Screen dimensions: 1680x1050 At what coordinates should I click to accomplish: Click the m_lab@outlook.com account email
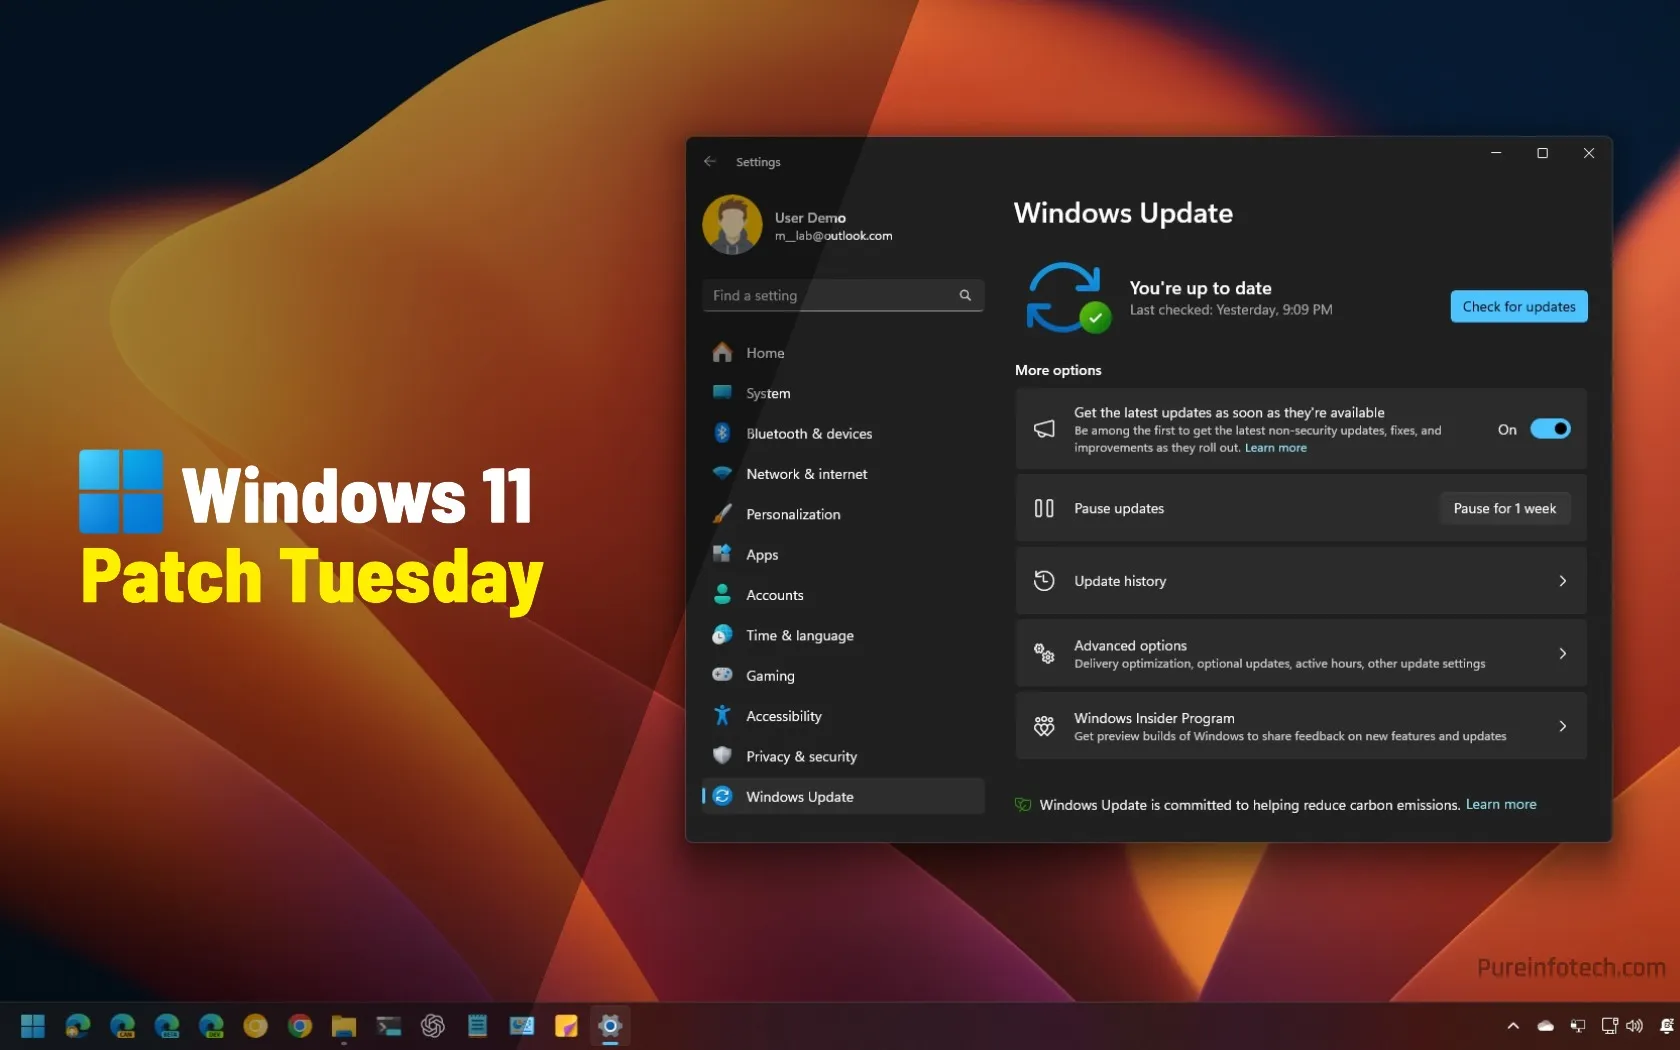(833, 236)
